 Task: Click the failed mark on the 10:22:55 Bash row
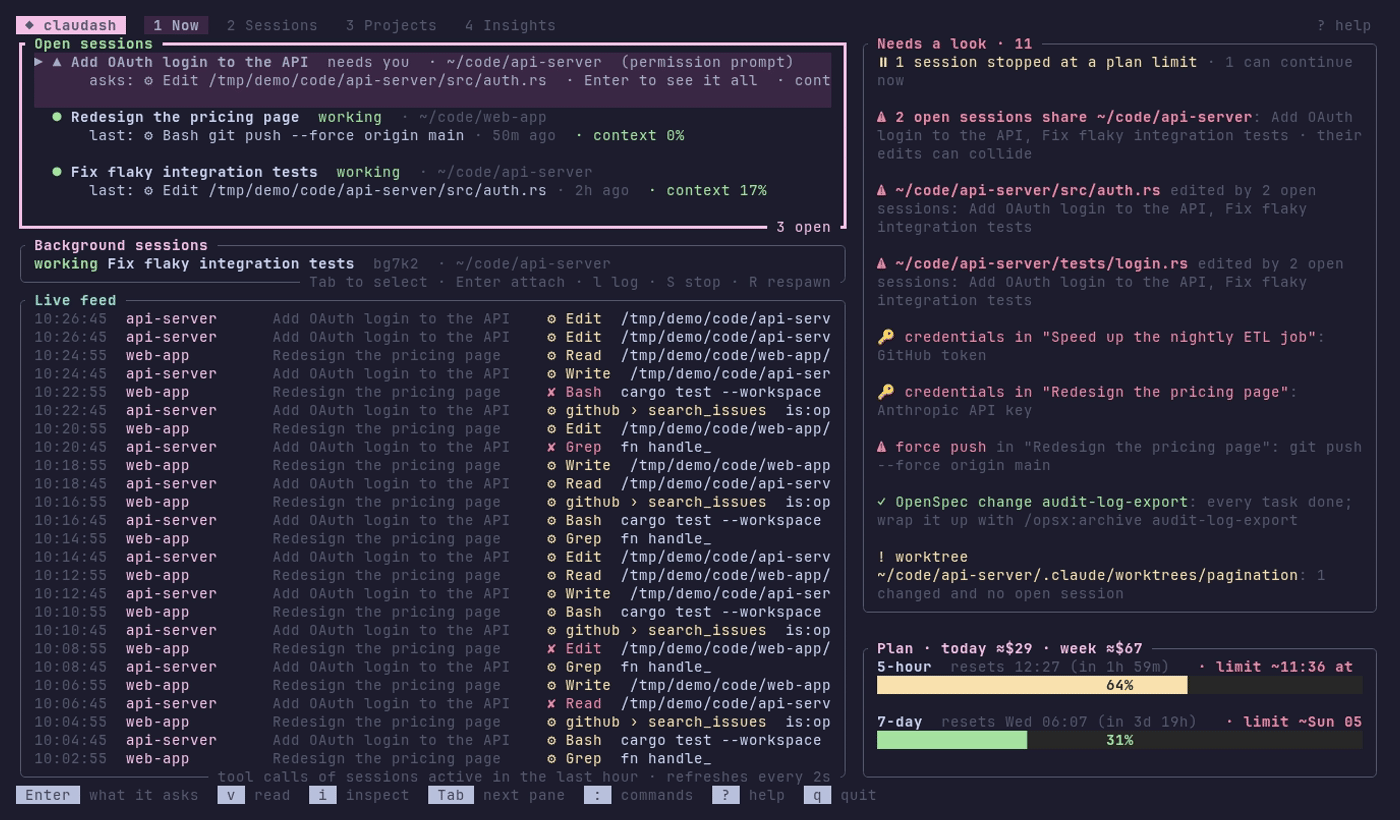552,392
